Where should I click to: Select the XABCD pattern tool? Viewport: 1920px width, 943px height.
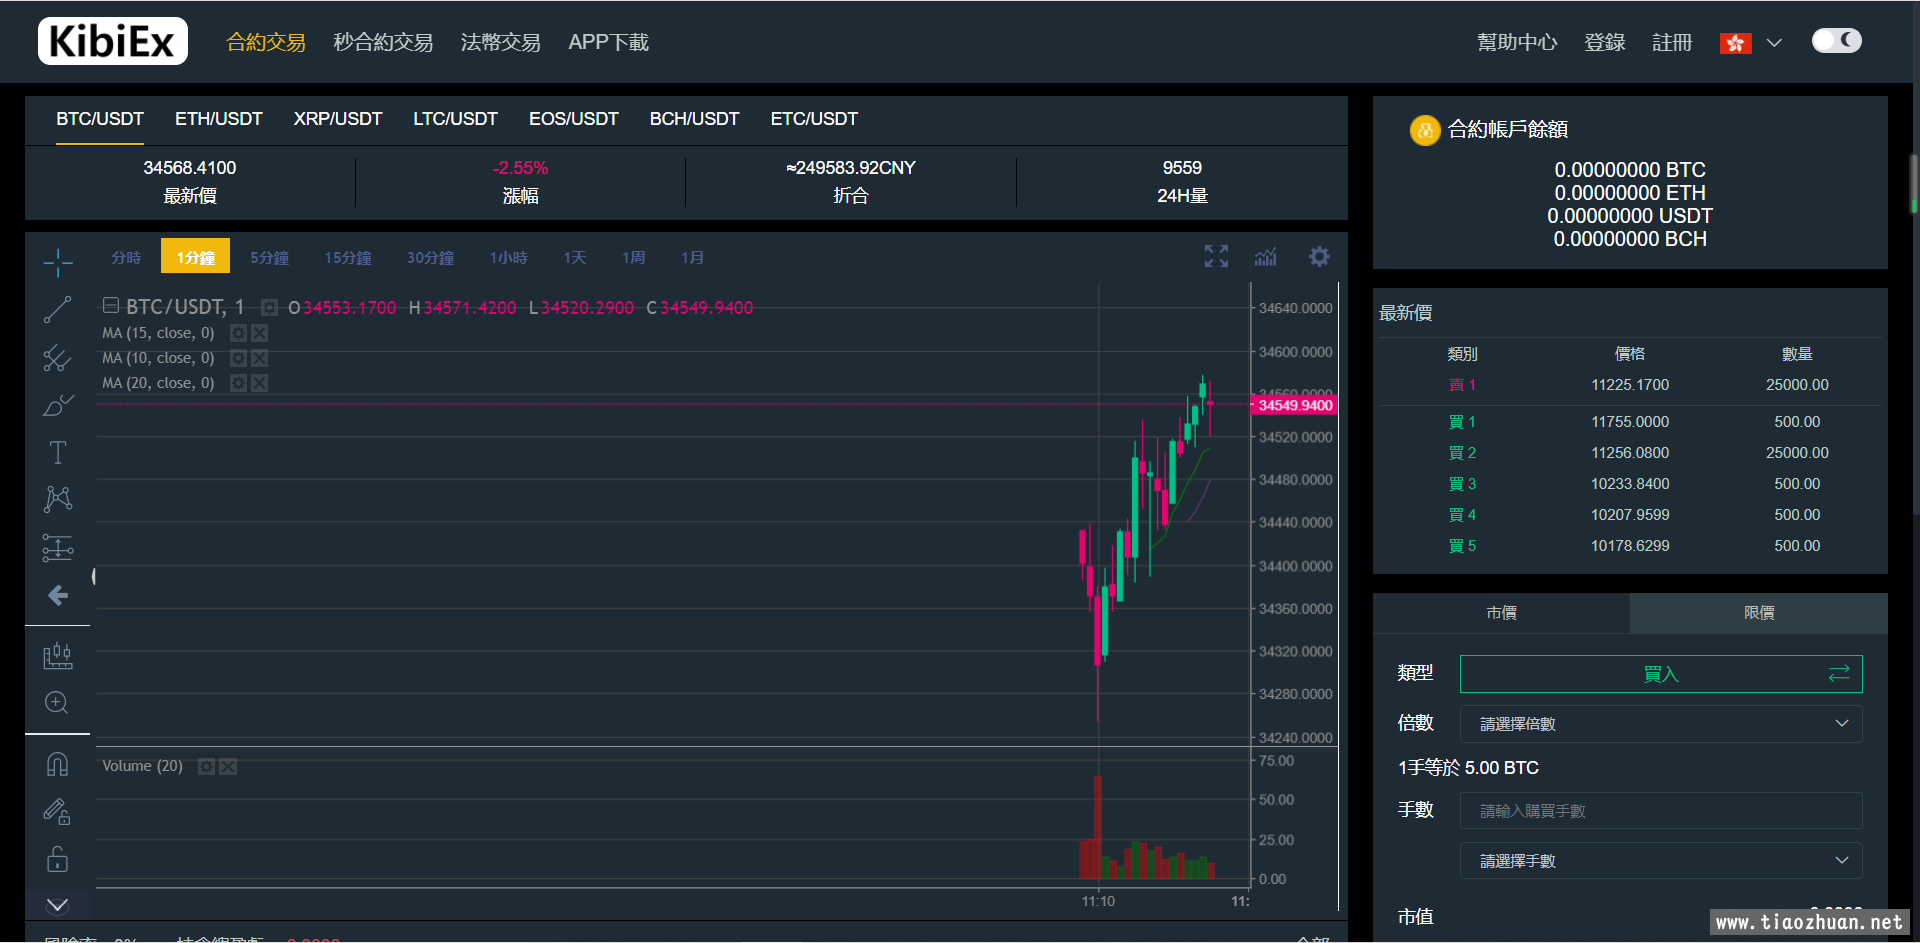58,499
